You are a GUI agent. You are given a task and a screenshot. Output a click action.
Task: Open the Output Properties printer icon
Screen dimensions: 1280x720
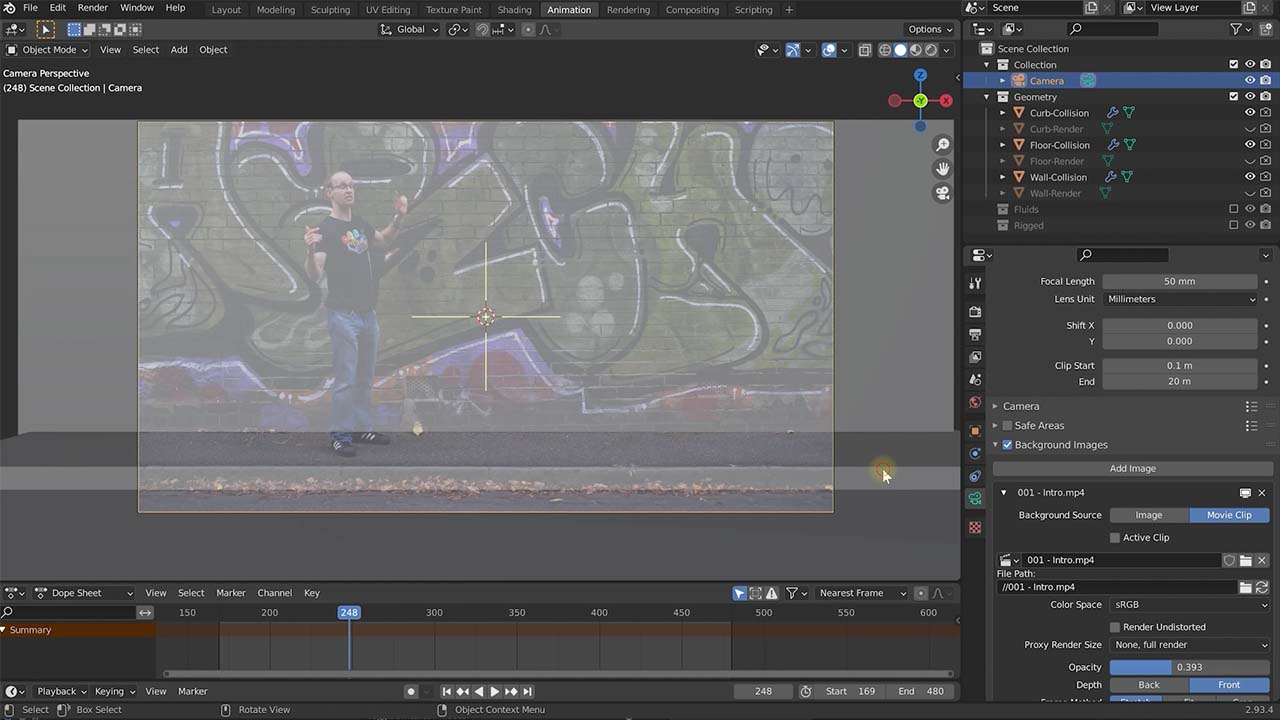pos(975,335)
